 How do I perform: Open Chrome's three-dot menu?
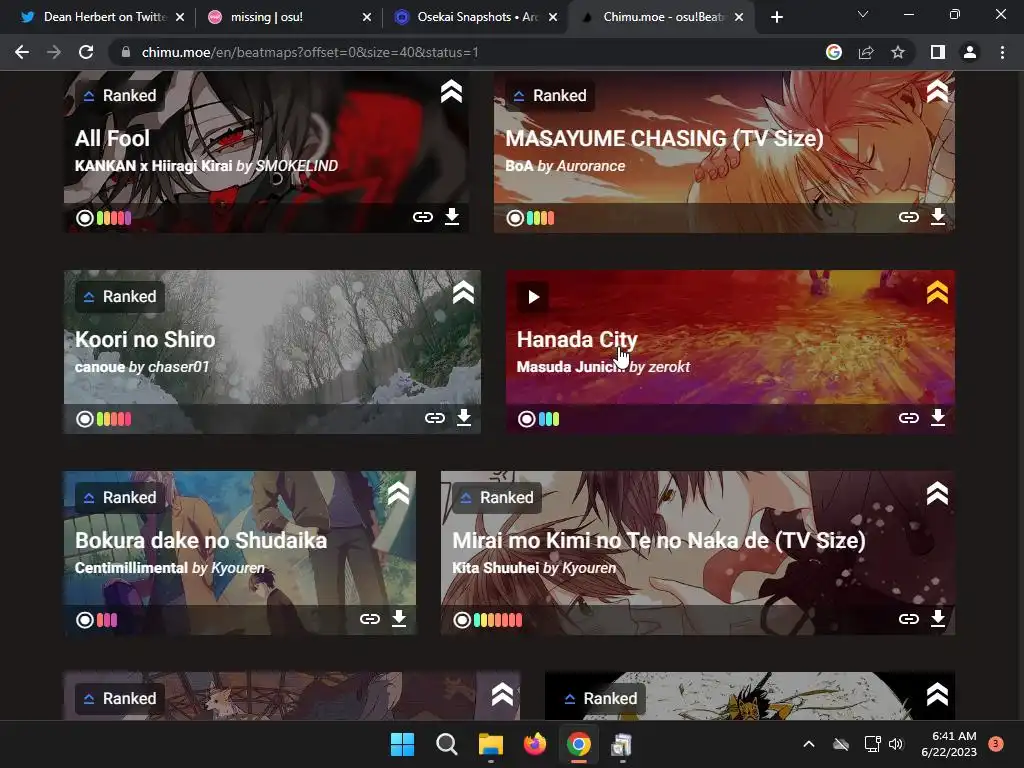click(x=1002, y=52)
